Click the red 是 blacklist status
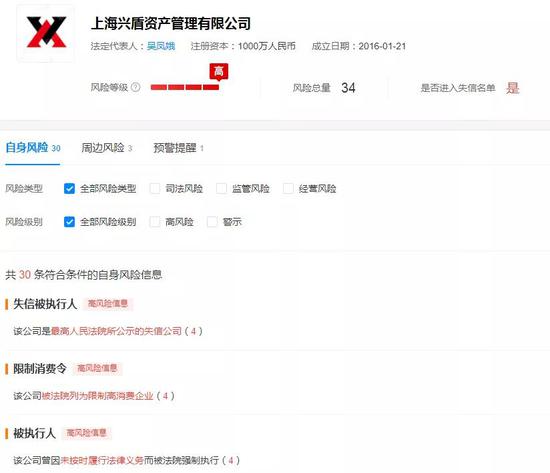This screenshot has width=550, height=473. 512,88
